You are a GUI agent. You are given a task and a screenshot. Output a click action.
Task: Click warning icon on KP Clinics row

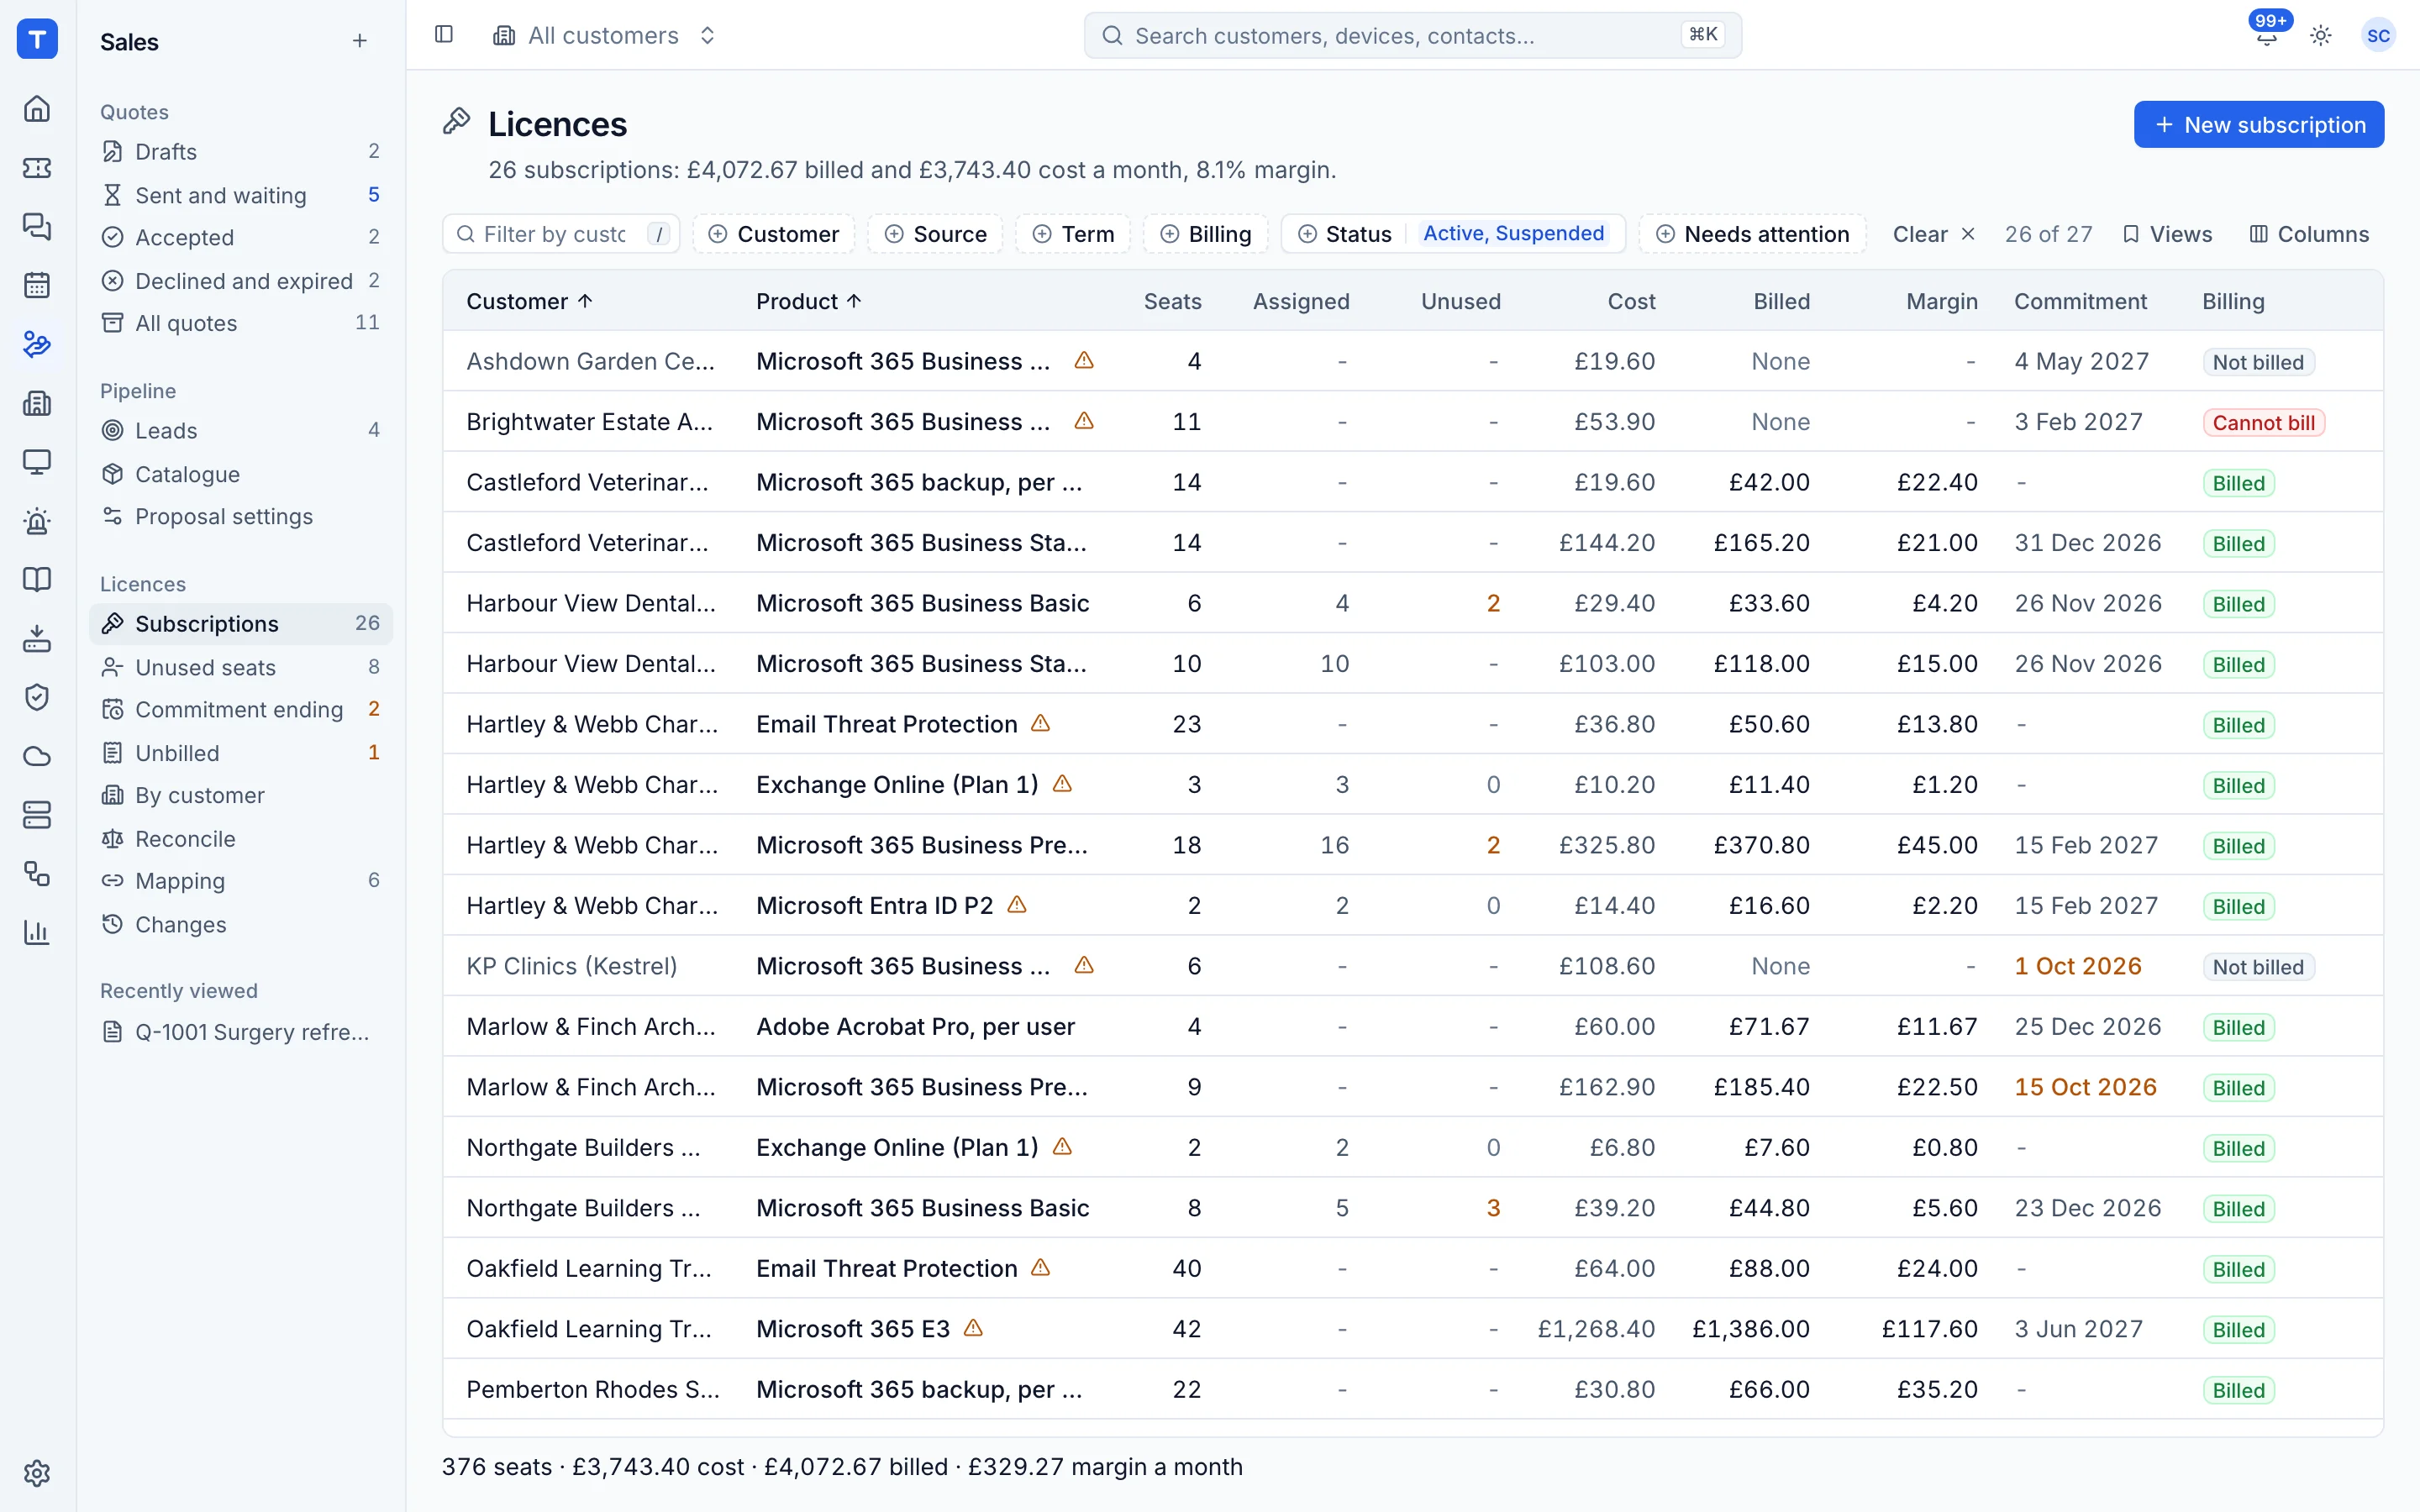pyautogui.click(x=1084, y=965)
